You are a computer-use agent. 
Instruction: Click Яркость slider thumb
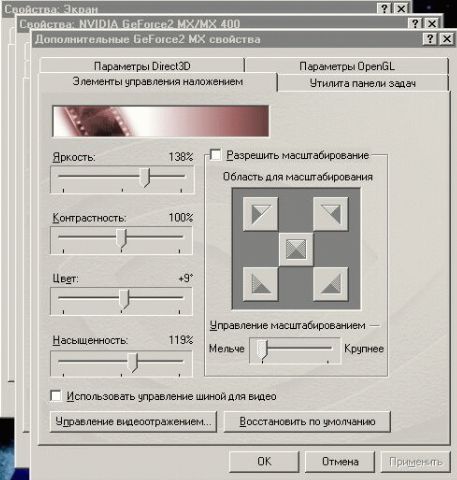145,177
